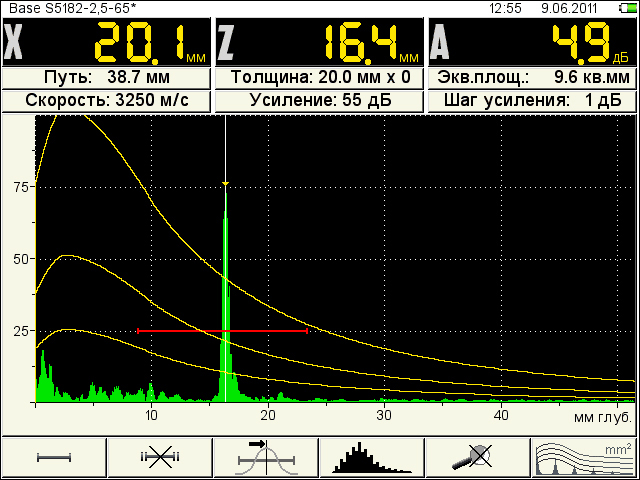Click the date 9.06.2011
The height and width of the screenshot is (480, 640).
(569, 8)
